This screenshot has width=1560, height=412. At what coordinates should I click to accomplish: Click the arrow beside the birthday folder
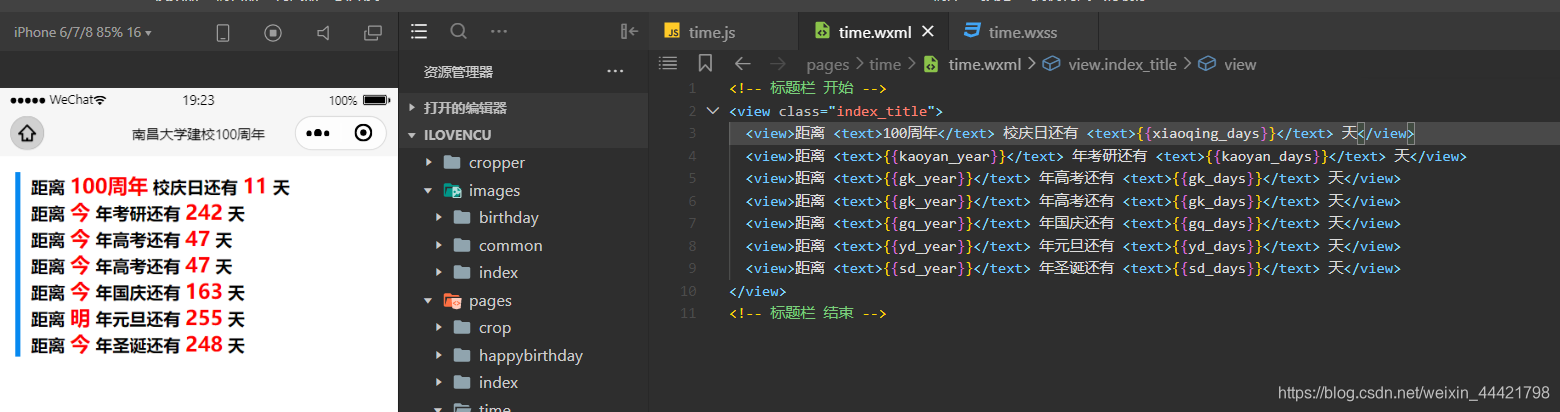coord(439,217)
